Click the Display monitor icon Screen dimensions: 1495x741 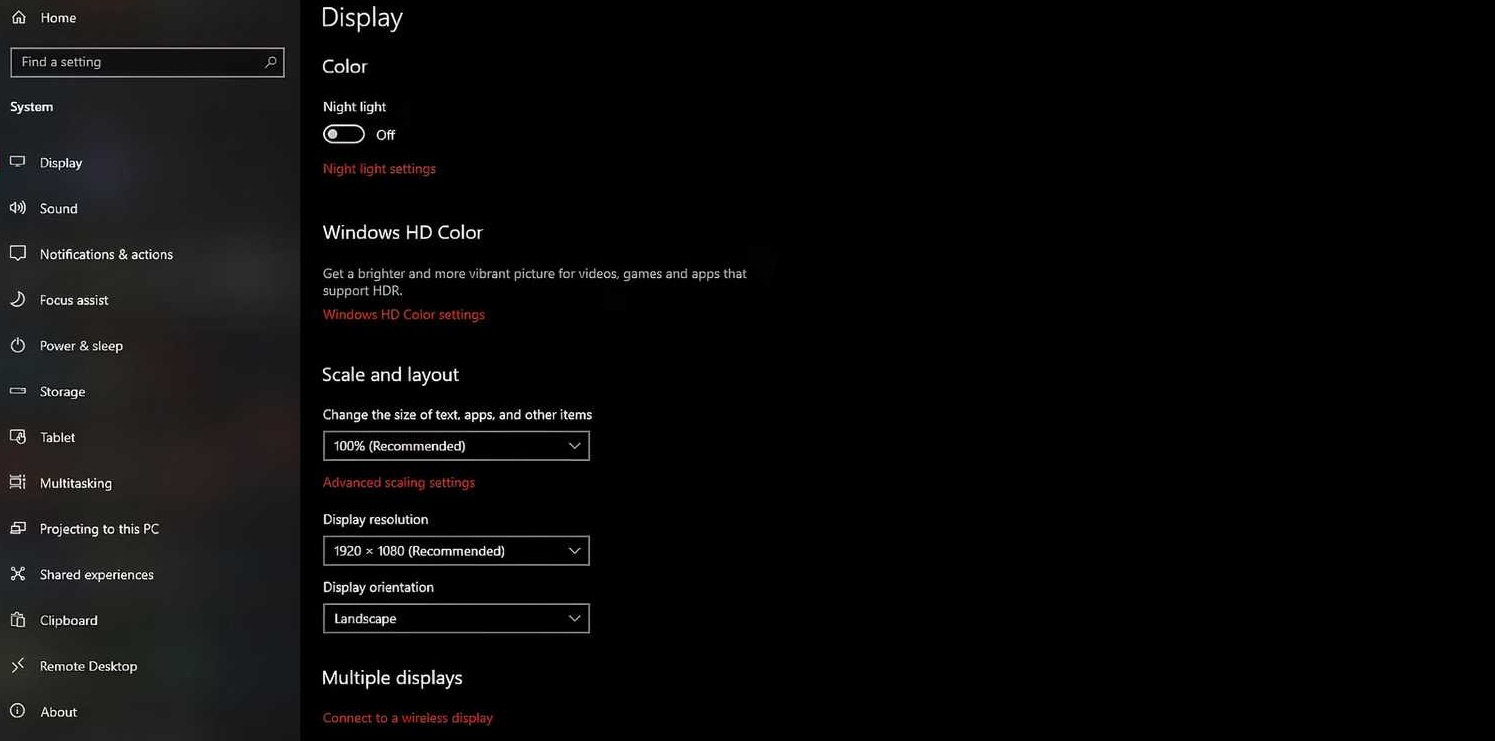point(18,162)
